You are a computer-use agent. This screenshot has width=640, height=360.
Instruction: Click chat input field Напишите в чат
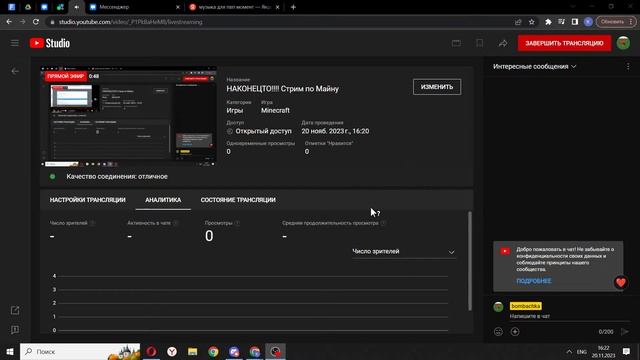click(569, 316)
